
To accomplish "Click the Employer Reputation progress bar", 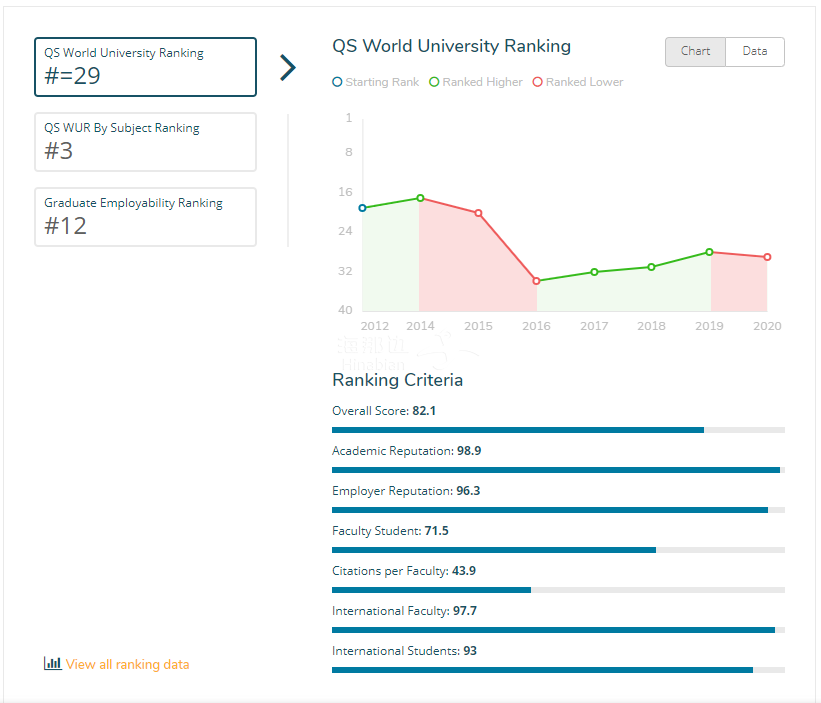I will (558, 510).
